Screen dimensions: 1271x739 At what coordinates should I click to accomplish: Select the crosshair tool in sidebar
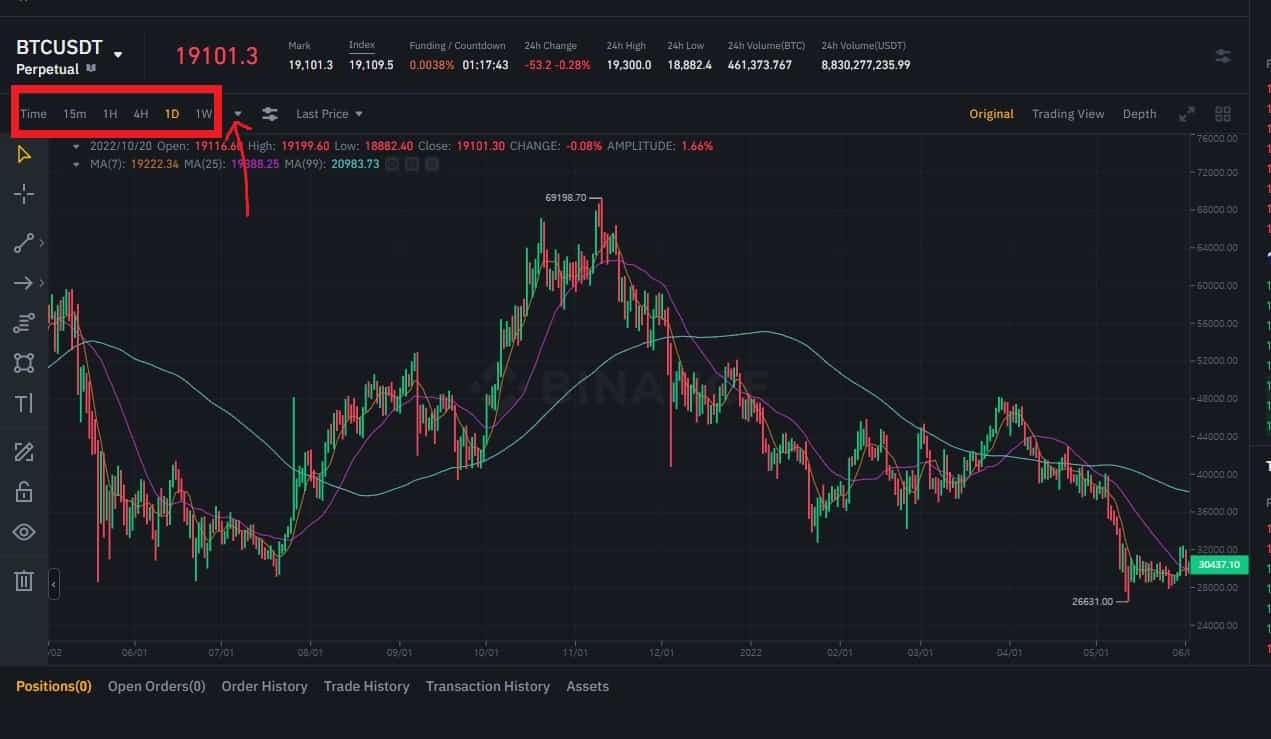[24, 194]
